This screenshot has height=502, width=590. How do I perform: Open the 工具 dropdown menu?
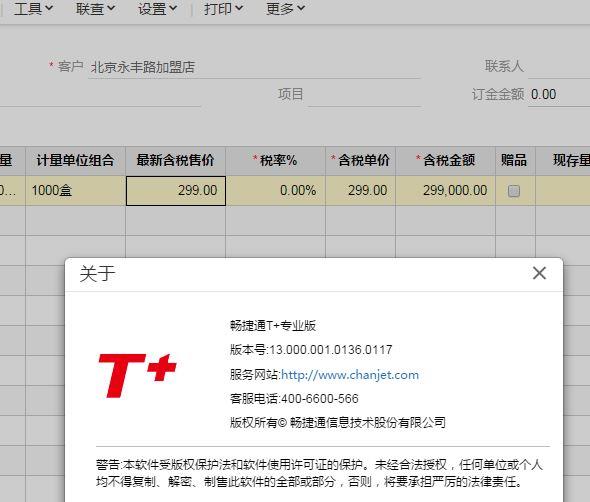(33, 8)
